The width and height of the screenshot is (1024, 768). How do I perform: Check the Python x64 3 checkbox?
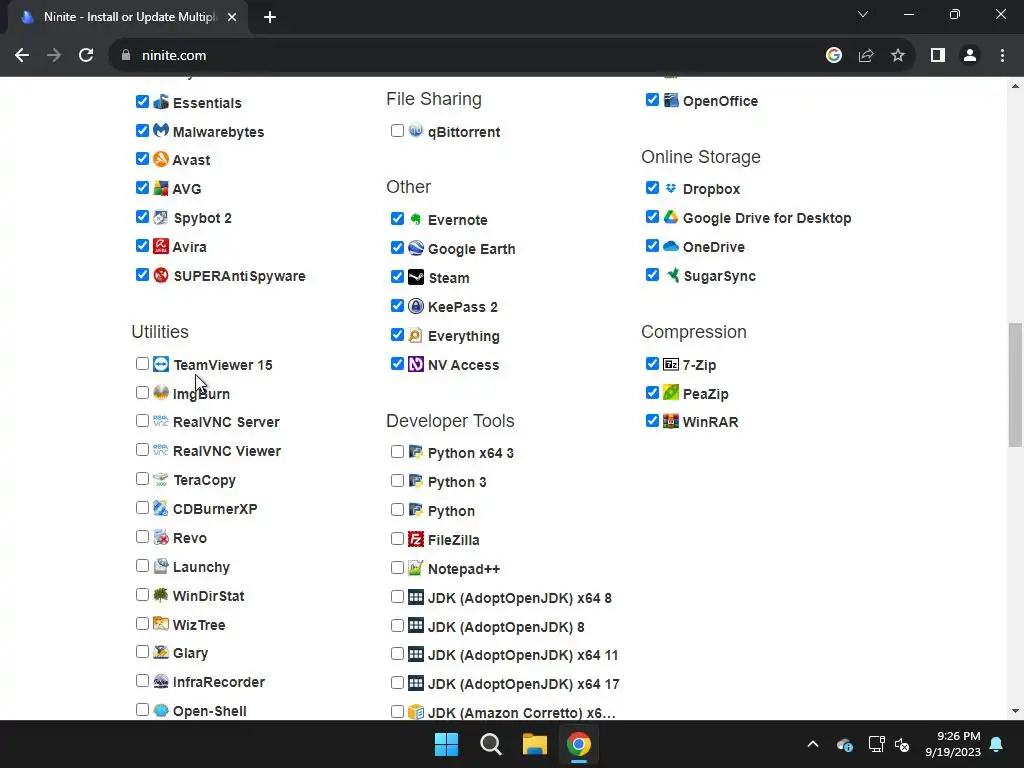click(x=397, y=451)
